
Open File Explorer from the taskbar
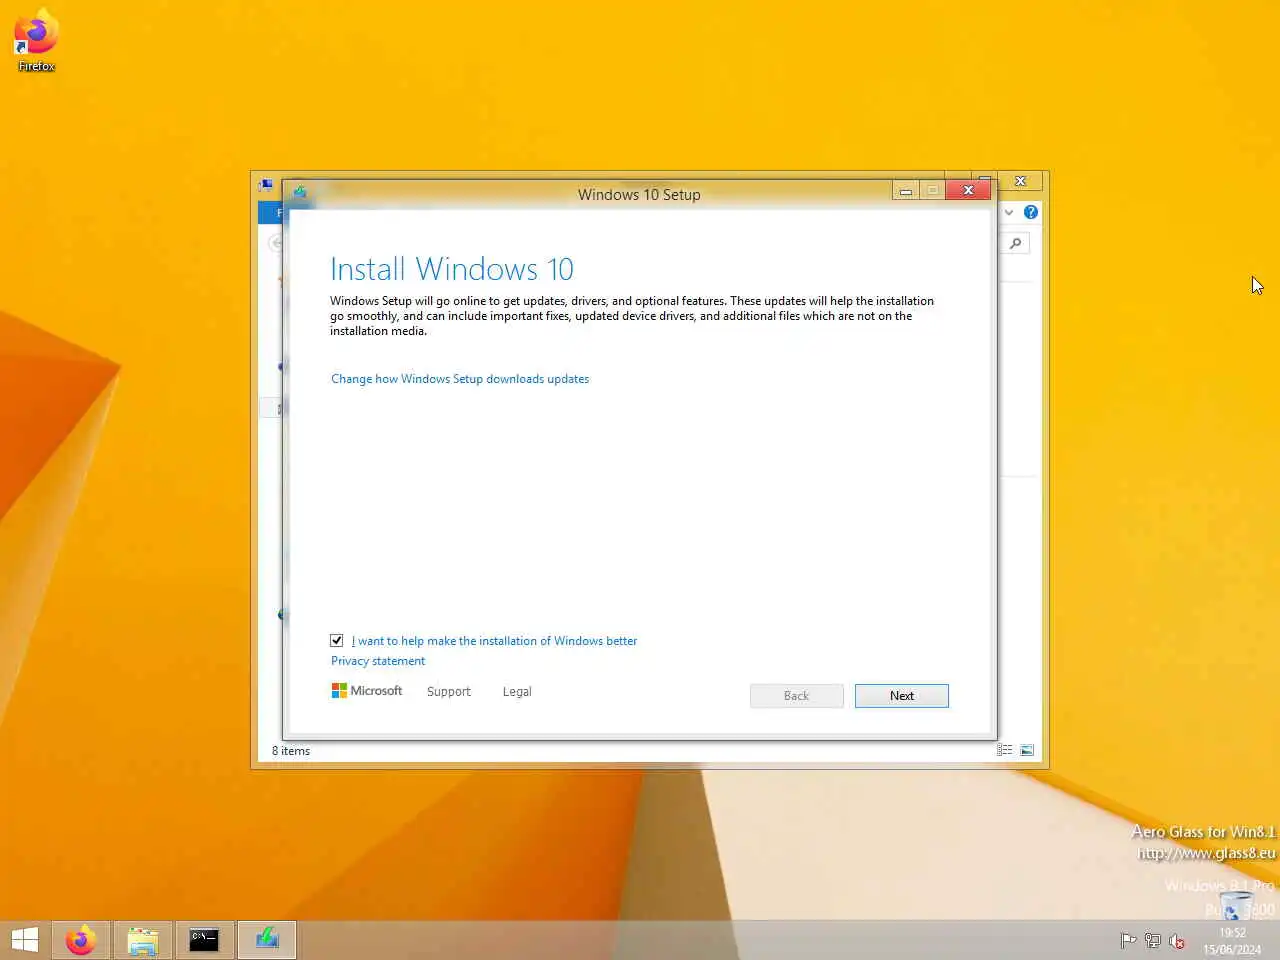[143, 940]
